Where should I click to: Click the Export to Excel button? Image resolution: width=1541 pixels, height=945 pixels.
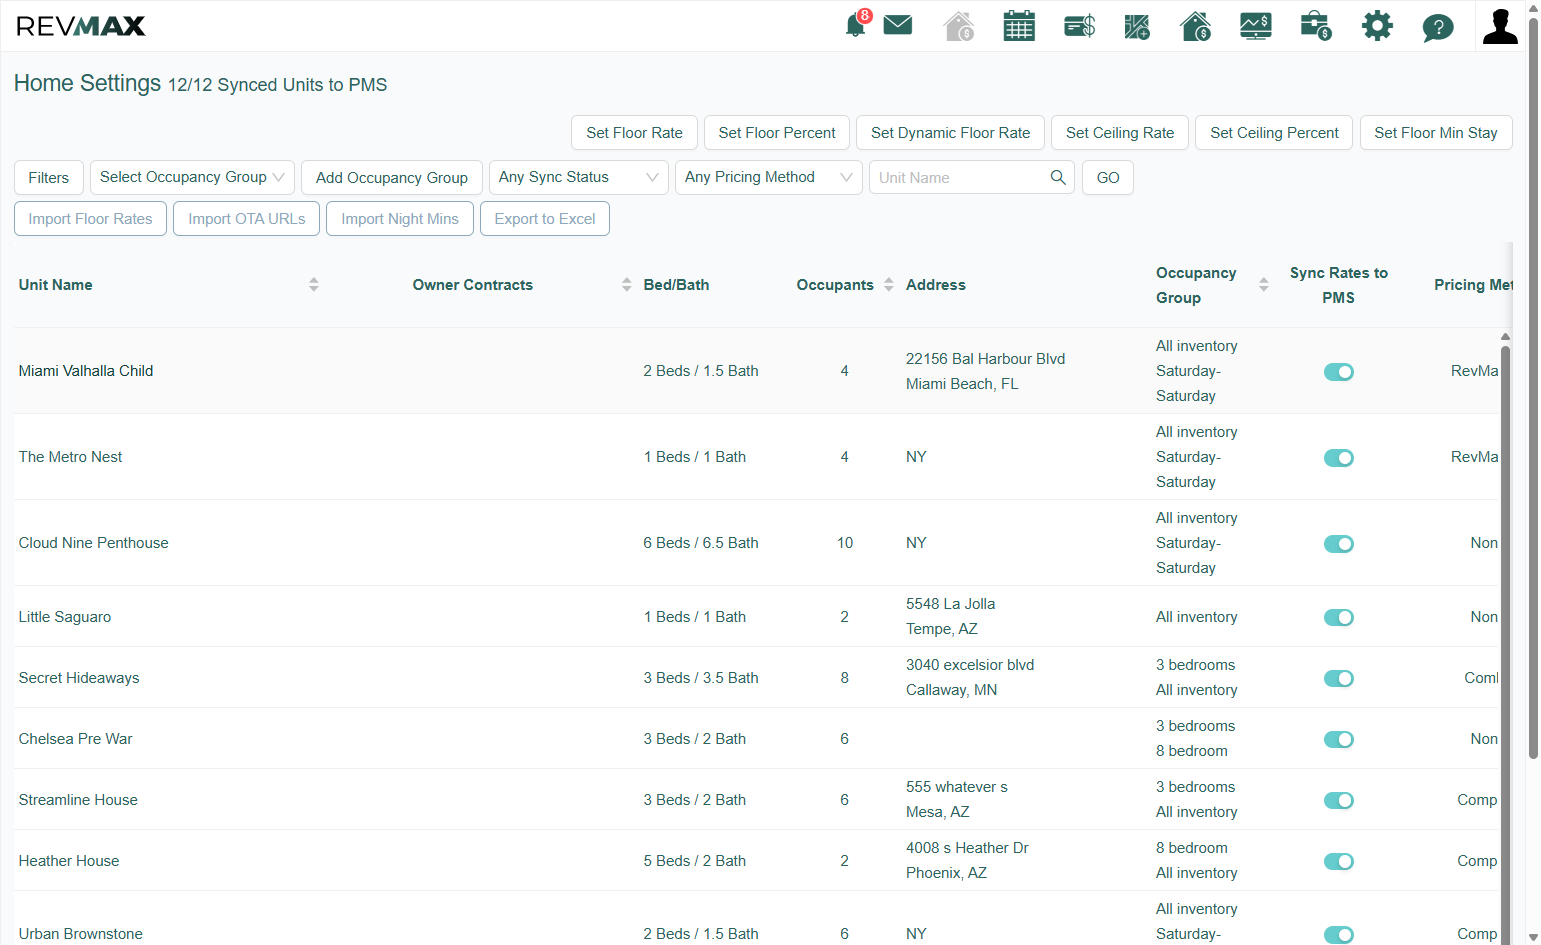[x=544, y=219]
